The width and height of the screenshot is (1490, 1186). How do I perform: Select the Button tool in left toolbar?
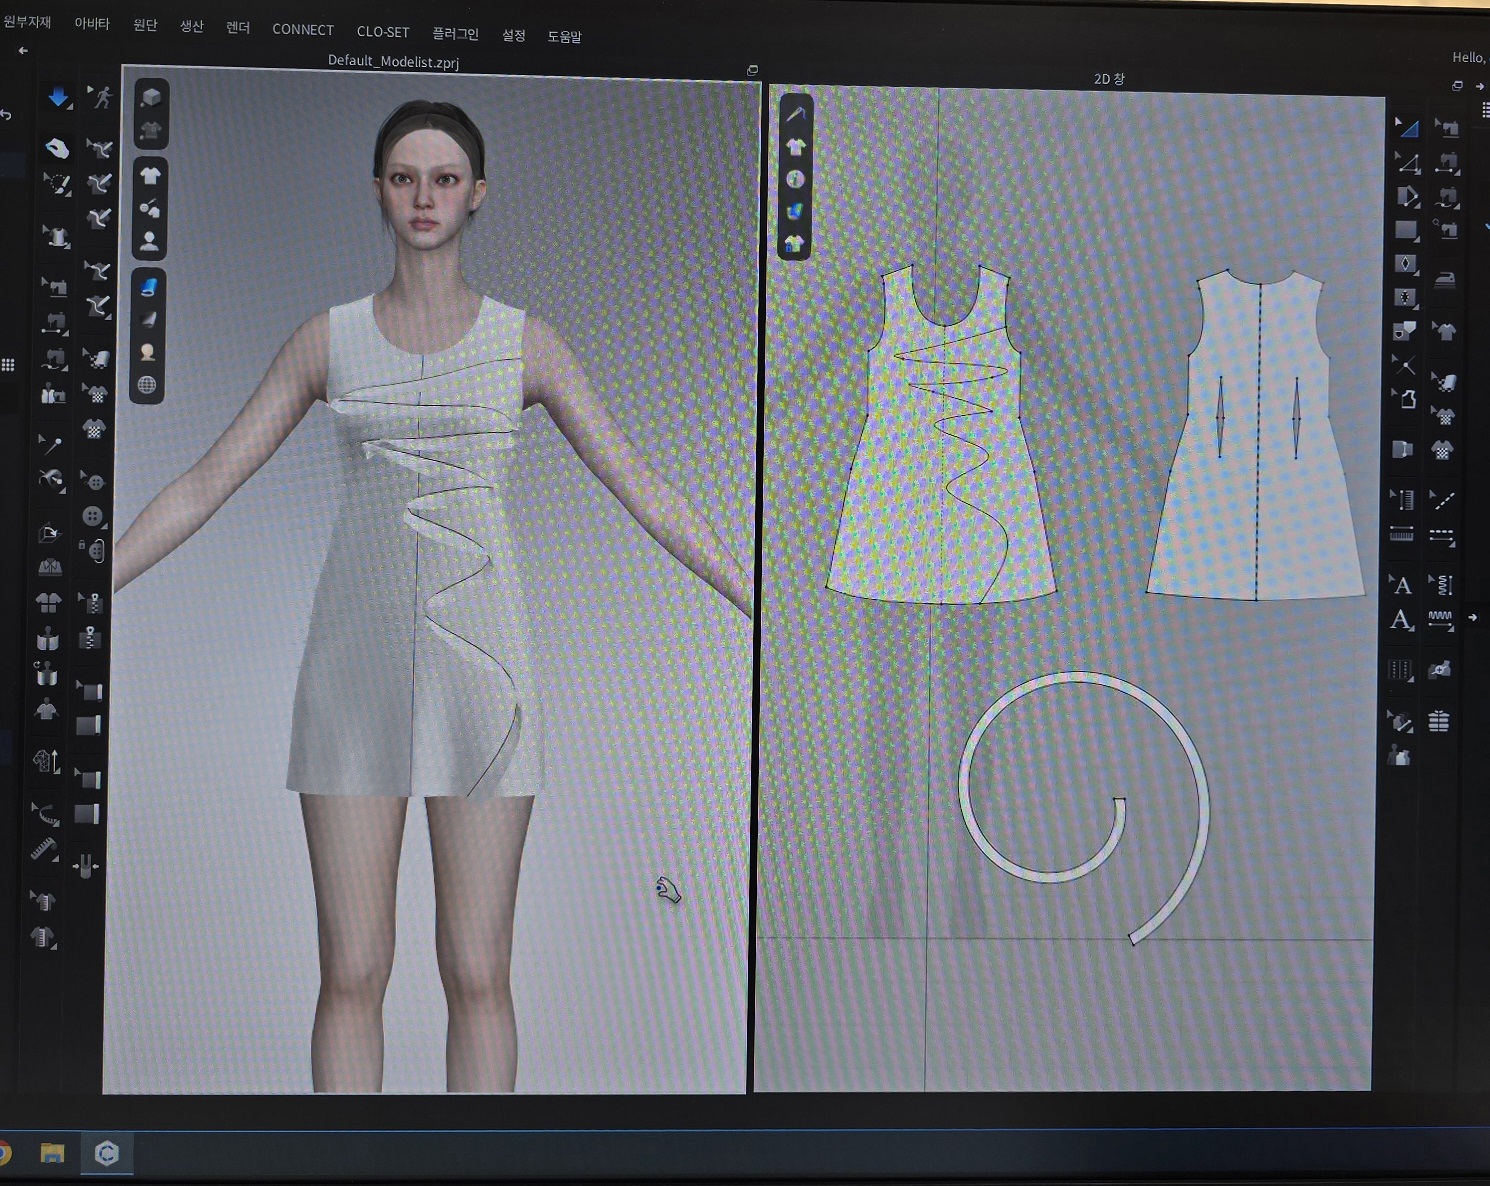click(93, 516)
